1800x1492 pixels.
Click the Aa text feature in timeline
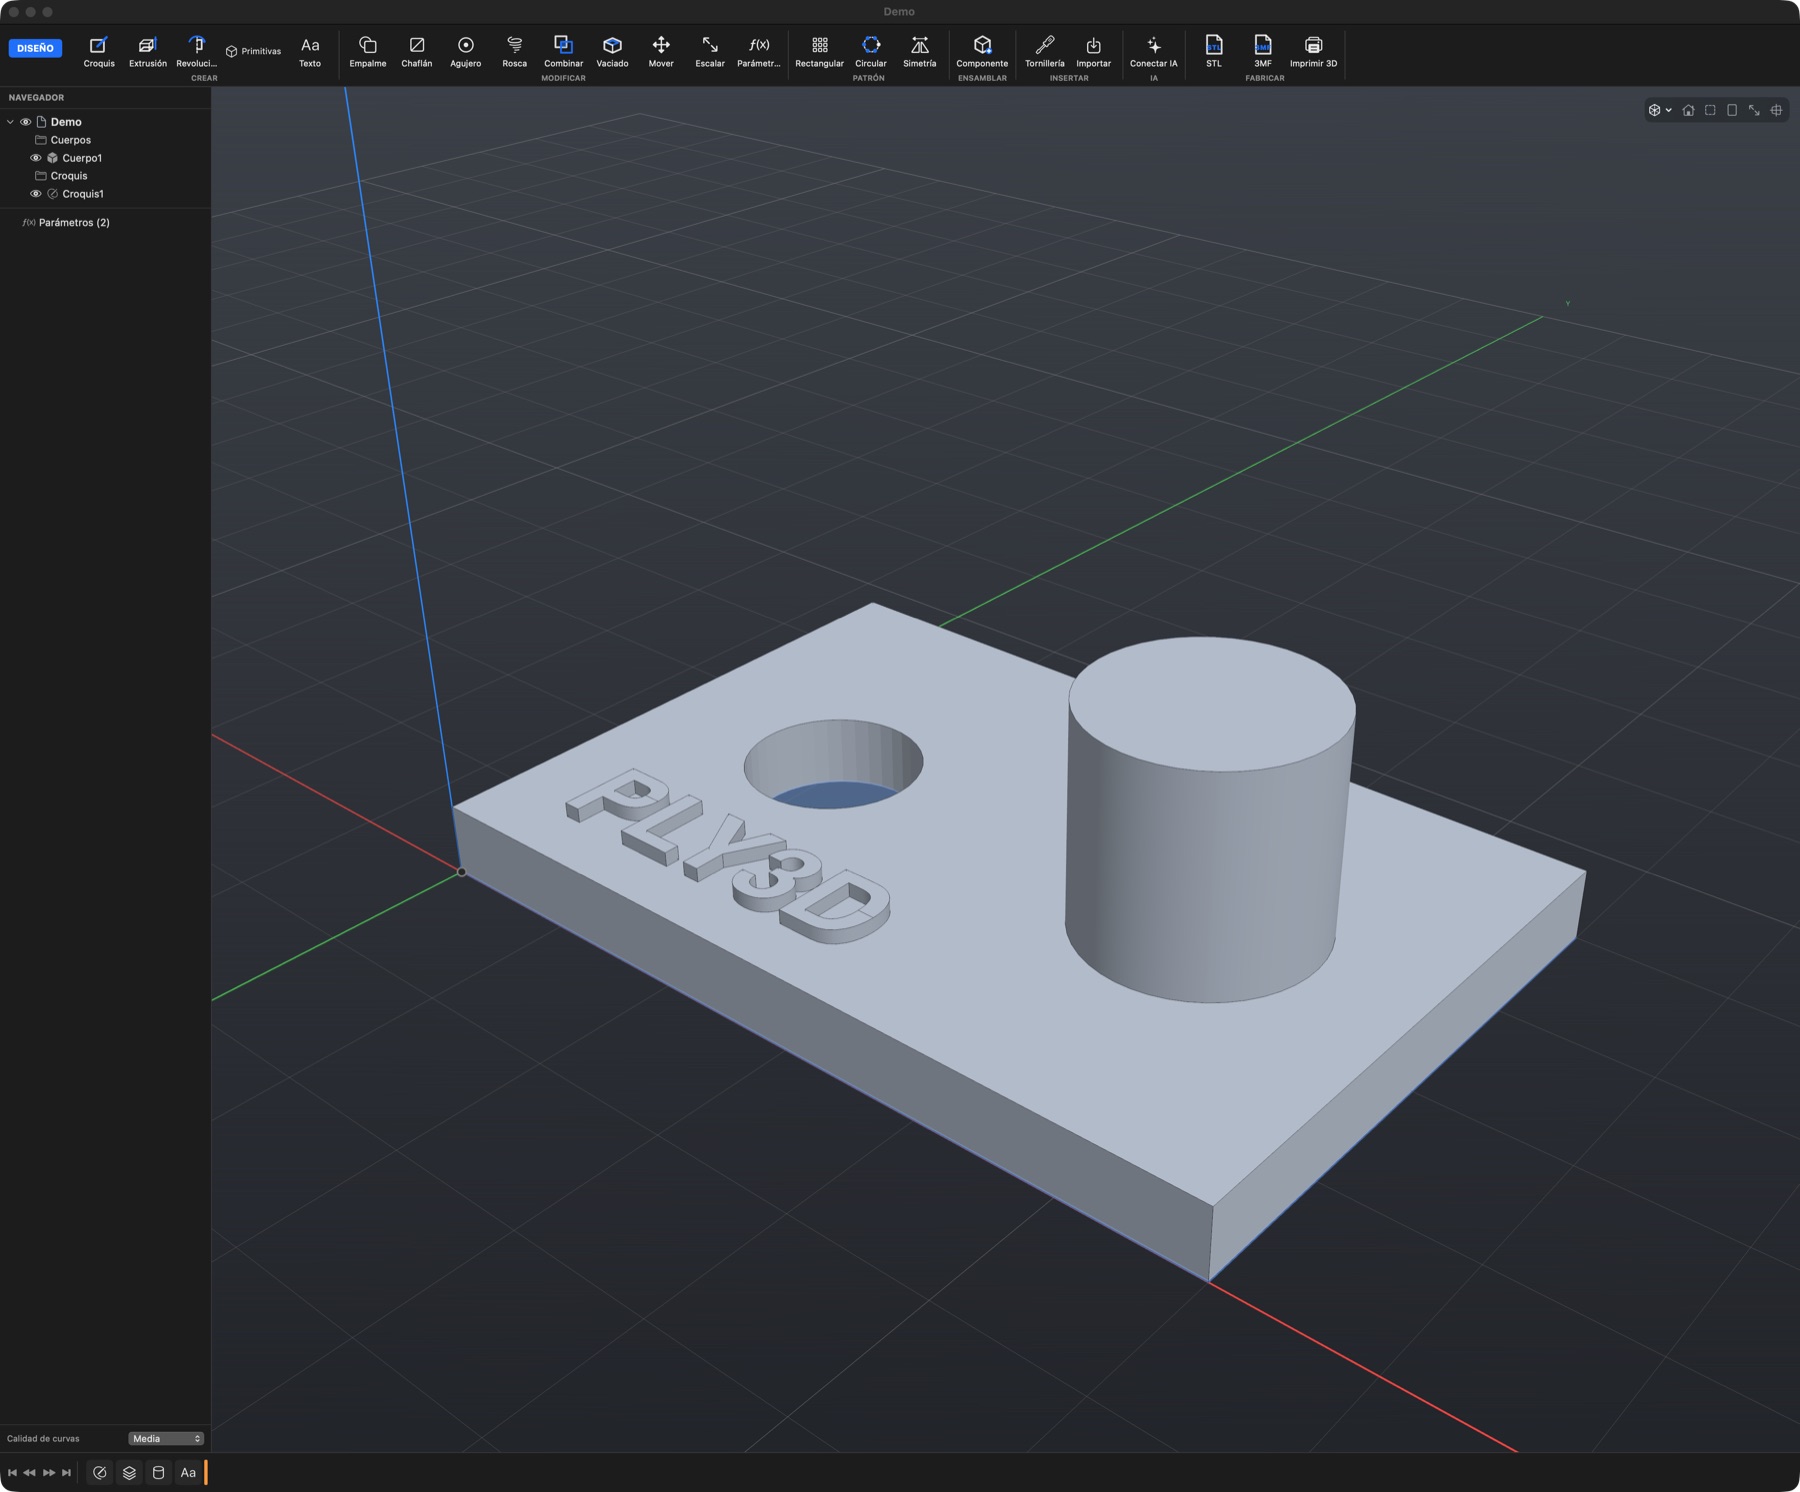(x=188, y=1472)
